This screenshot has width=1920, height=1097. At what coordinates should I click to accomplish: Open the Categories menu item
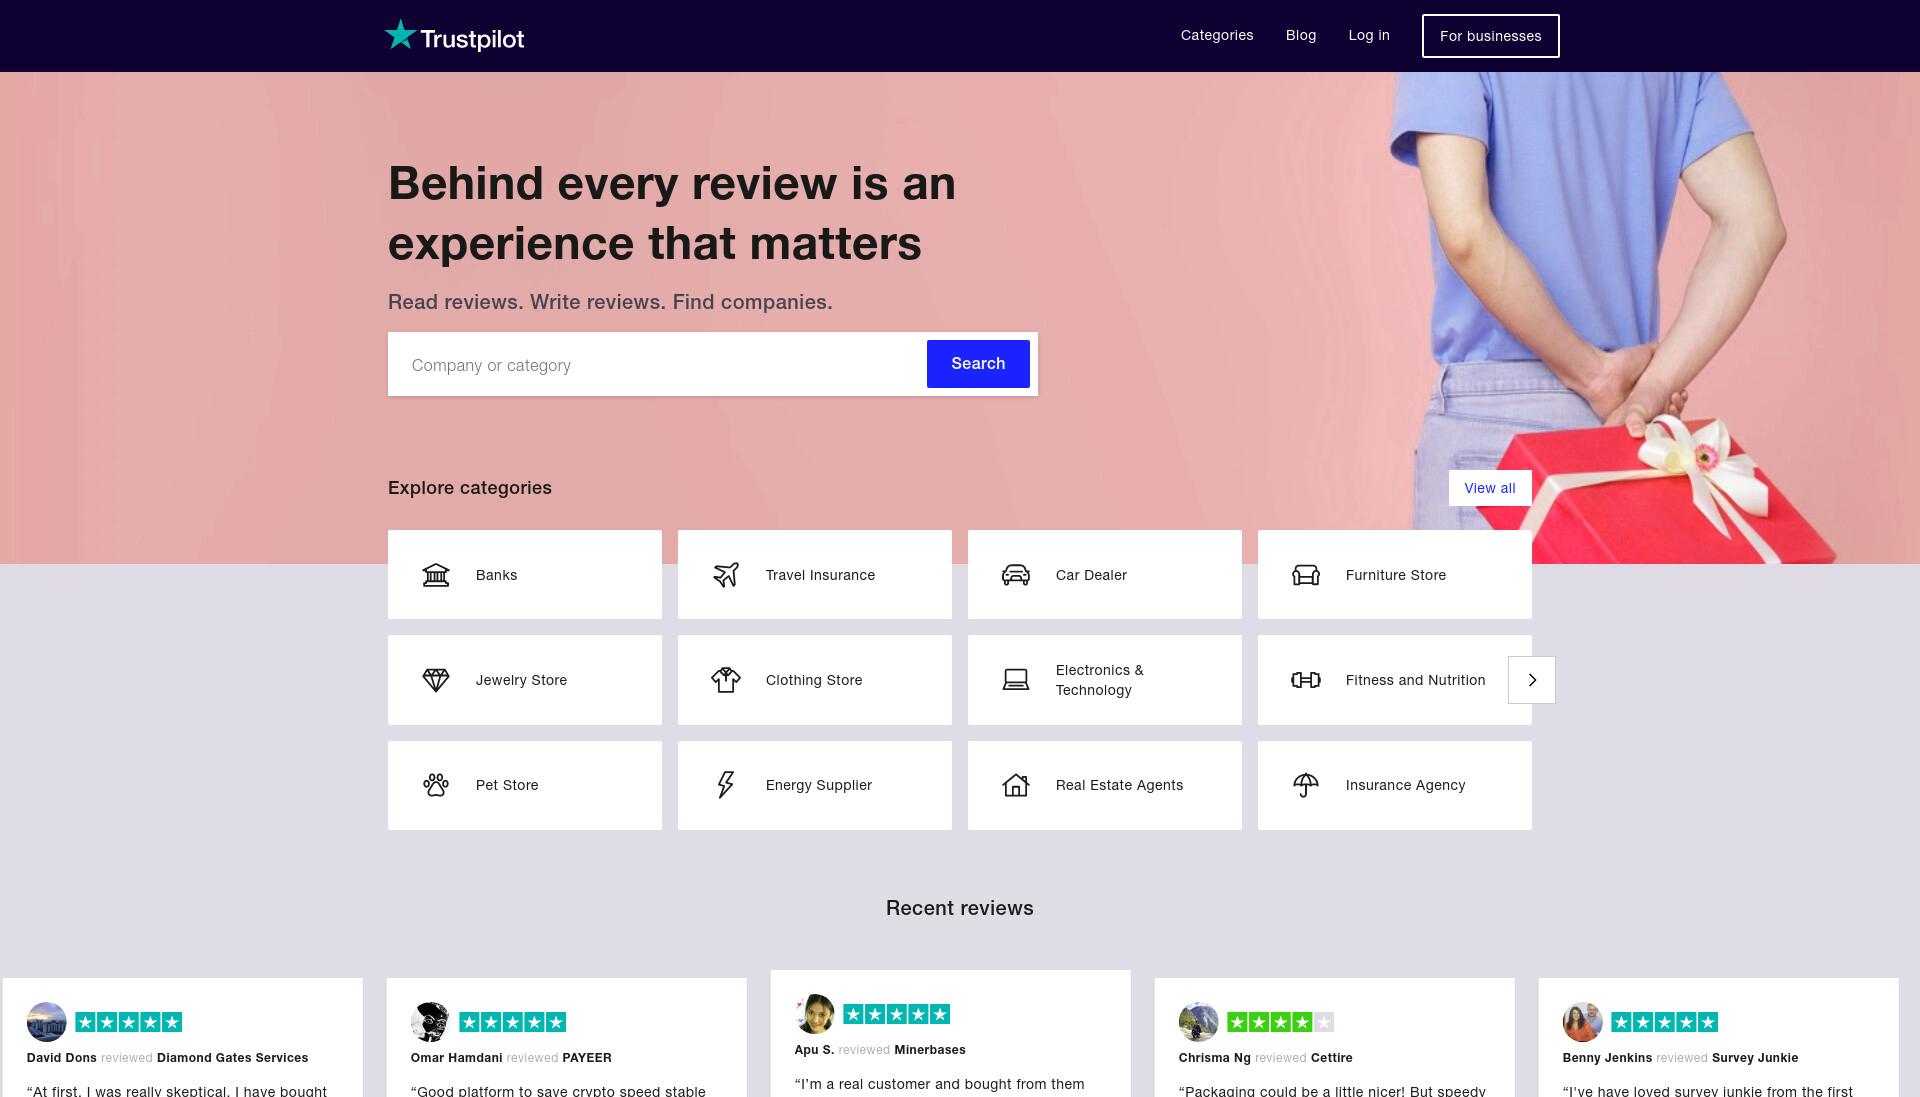(x=1217, y=35)
